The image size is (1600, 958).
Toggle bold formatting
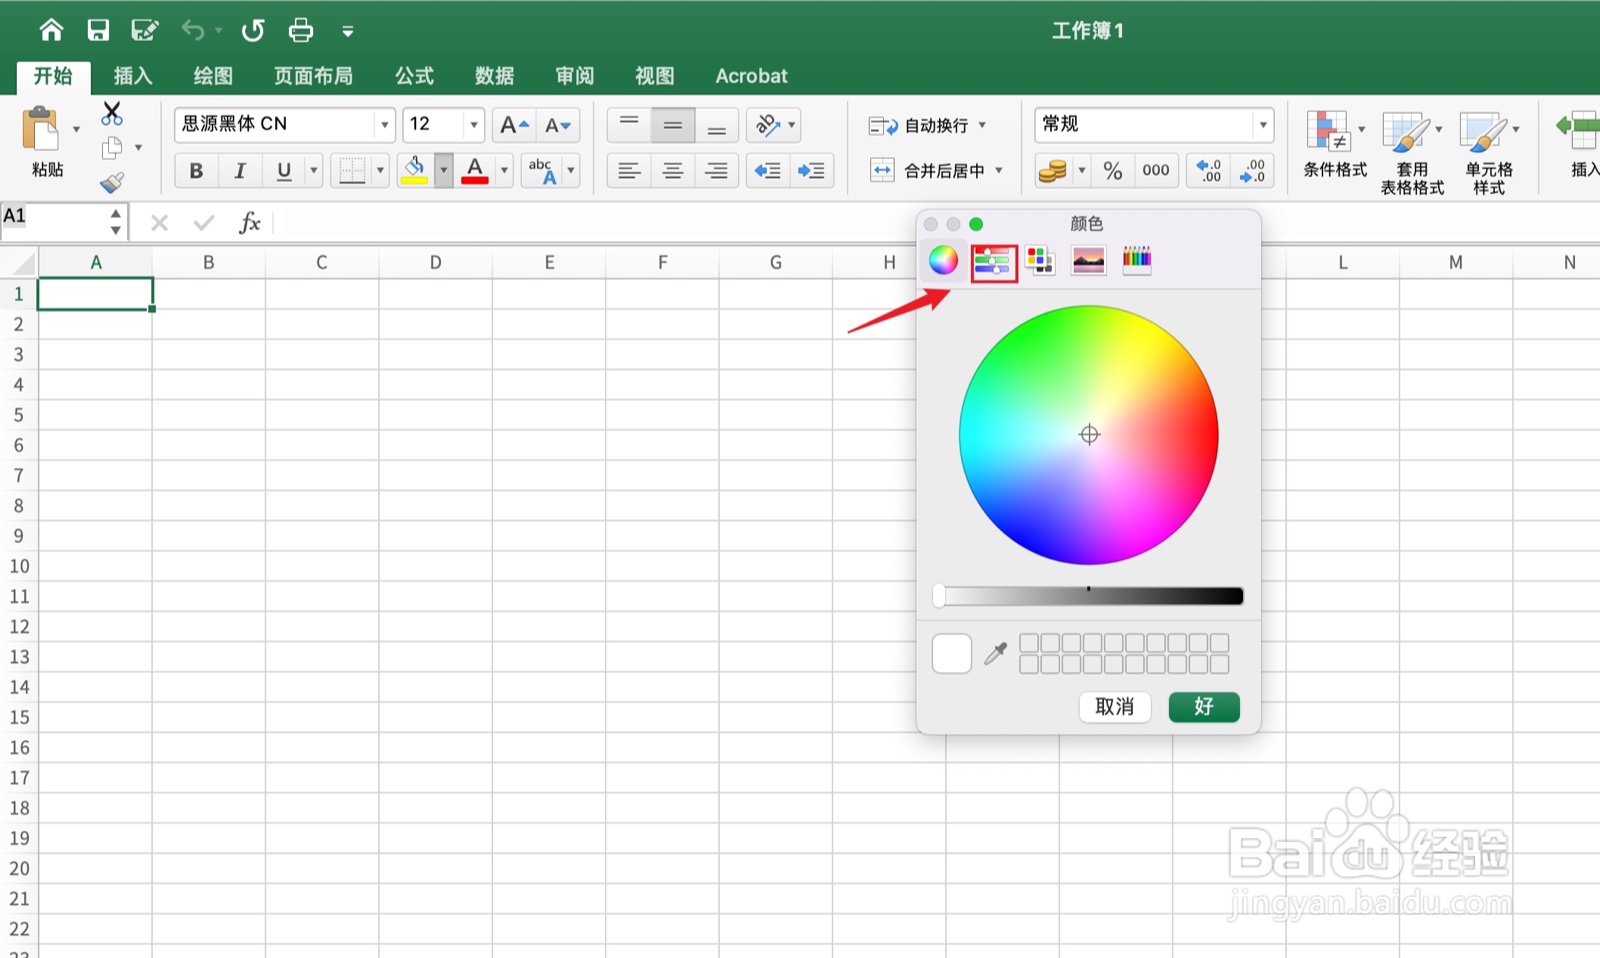point(196,170)
